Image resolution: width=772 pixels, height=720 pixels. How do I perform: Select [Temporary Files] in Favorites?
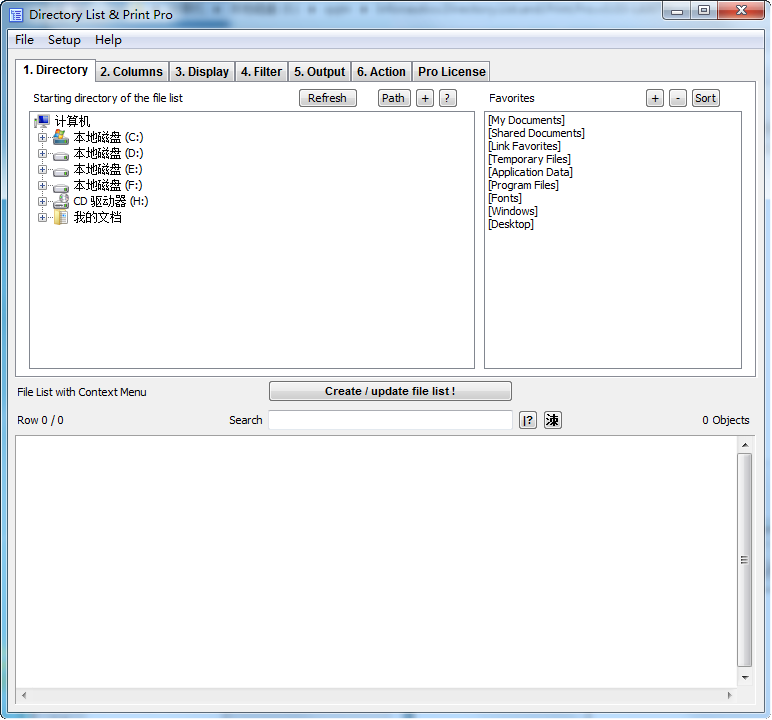[x=529, y=159]
